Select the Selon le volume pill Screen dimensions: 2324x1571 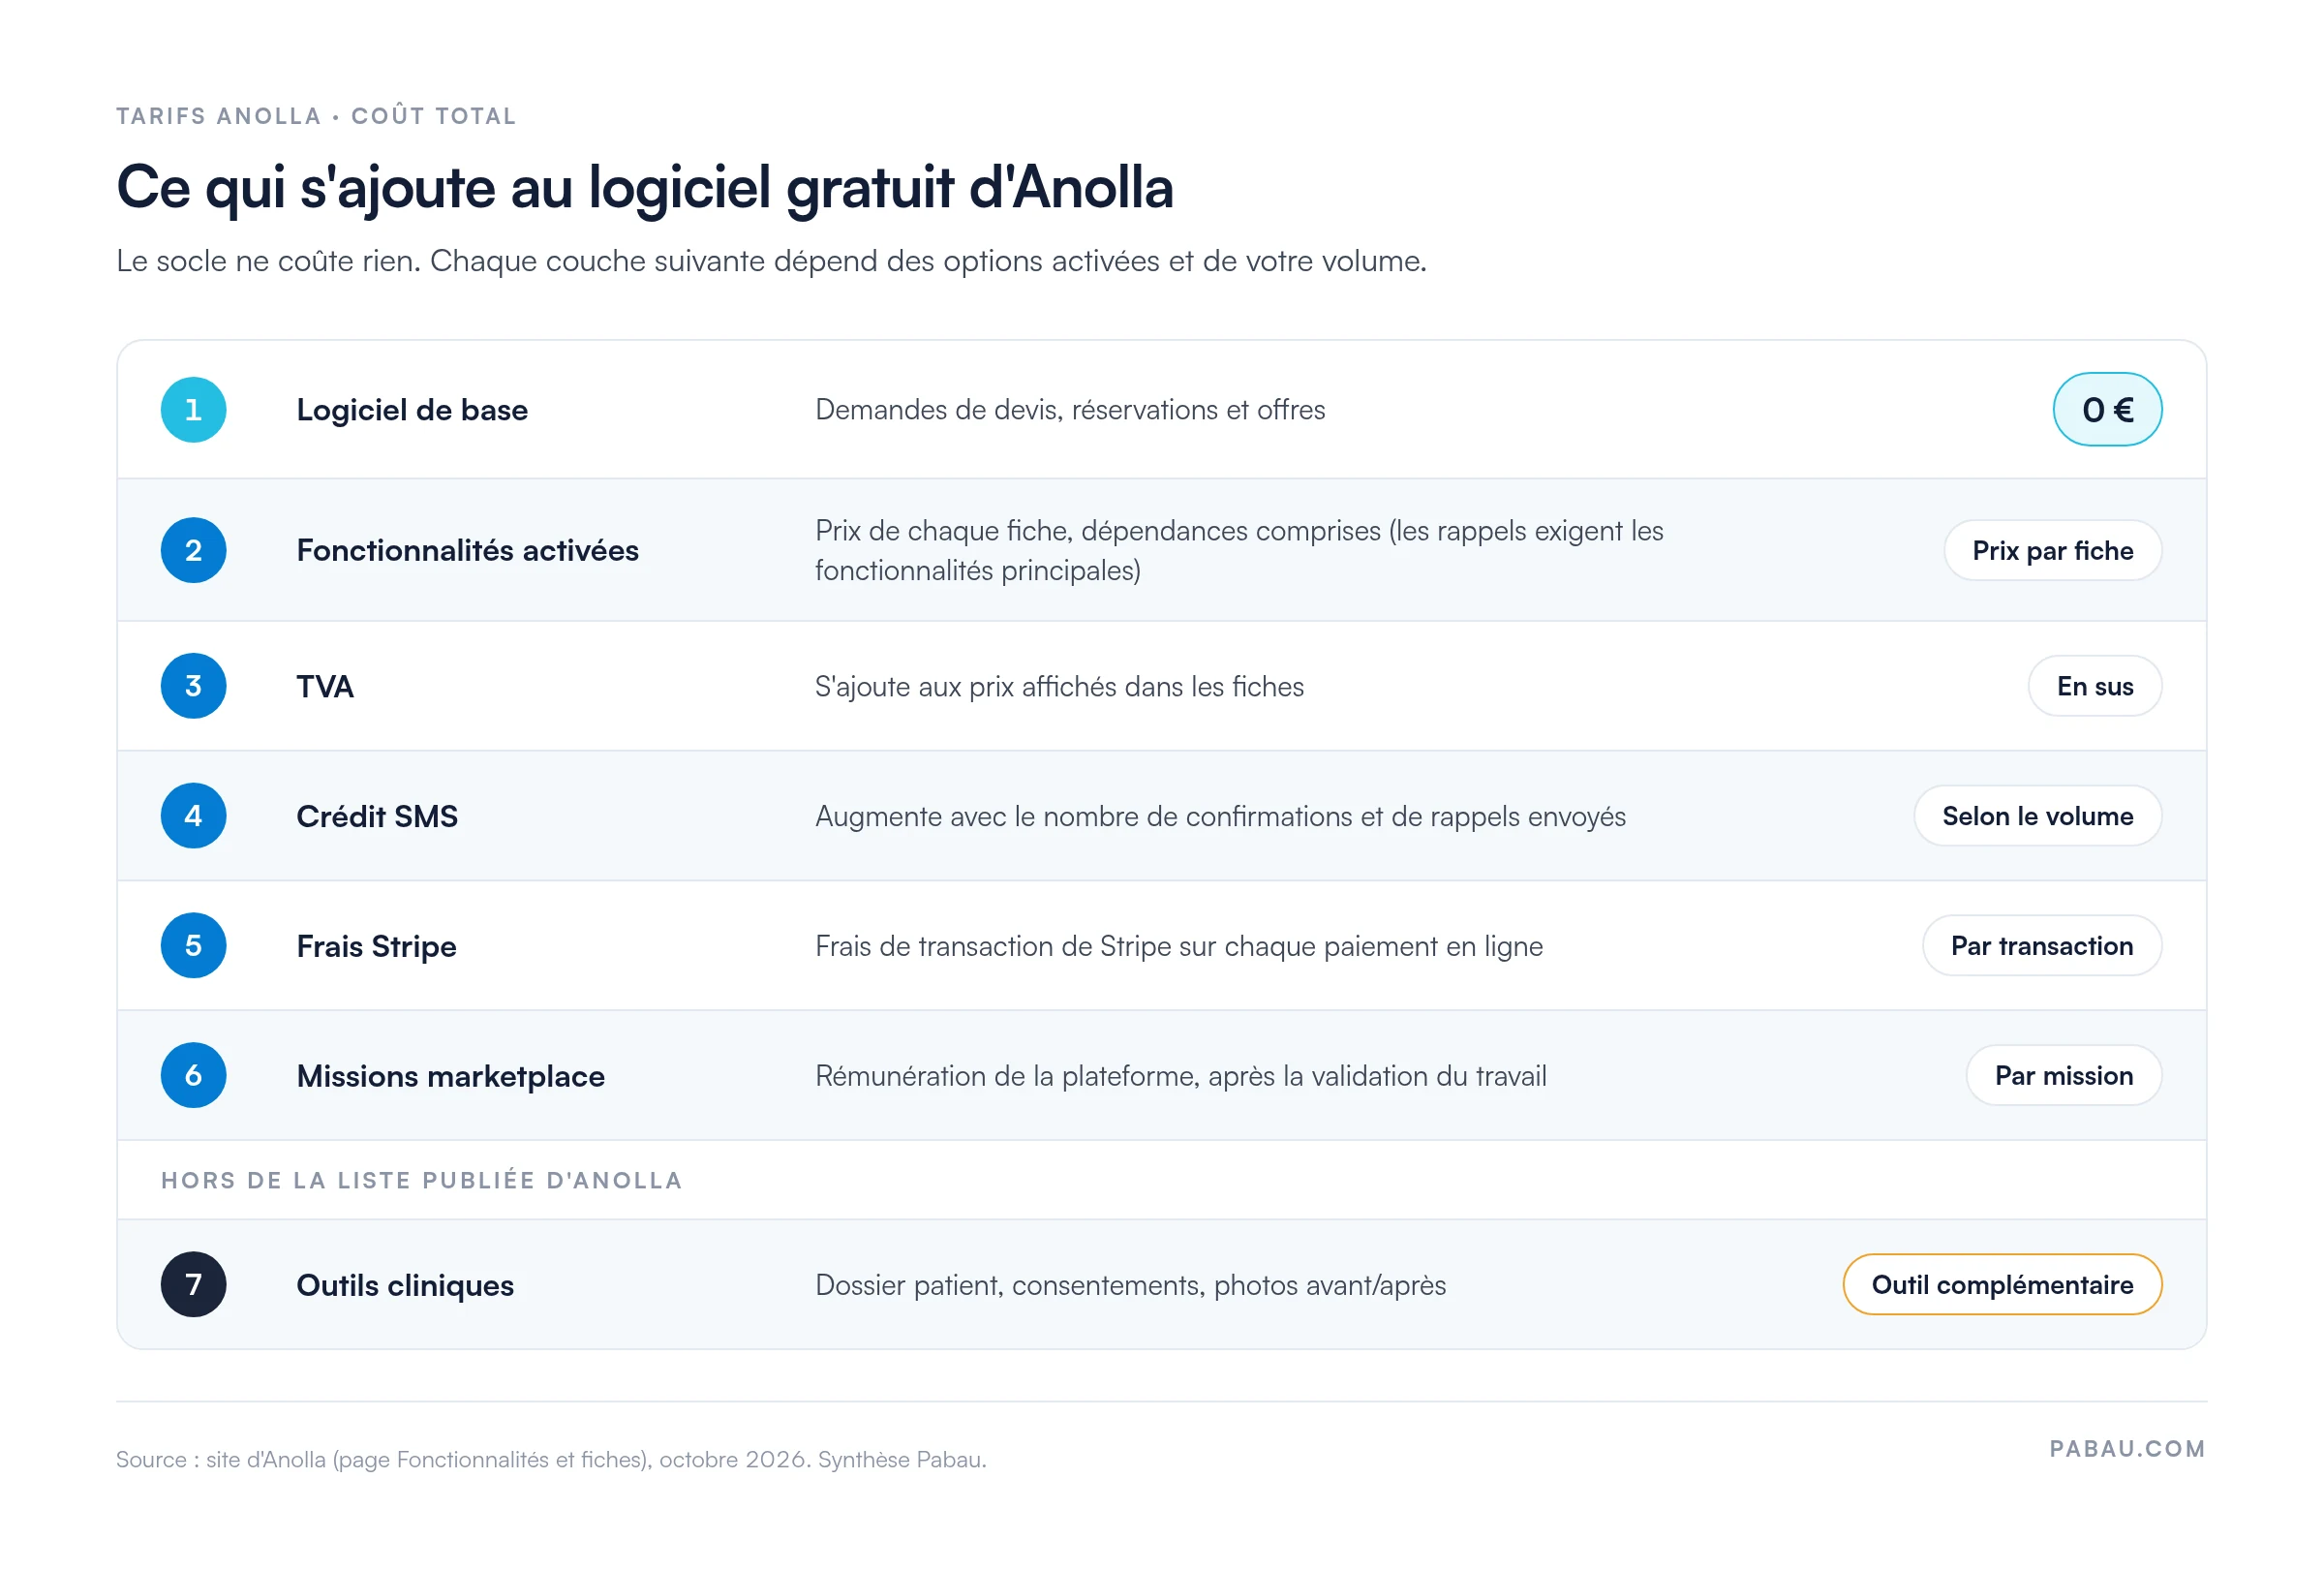coord(2038,816)
